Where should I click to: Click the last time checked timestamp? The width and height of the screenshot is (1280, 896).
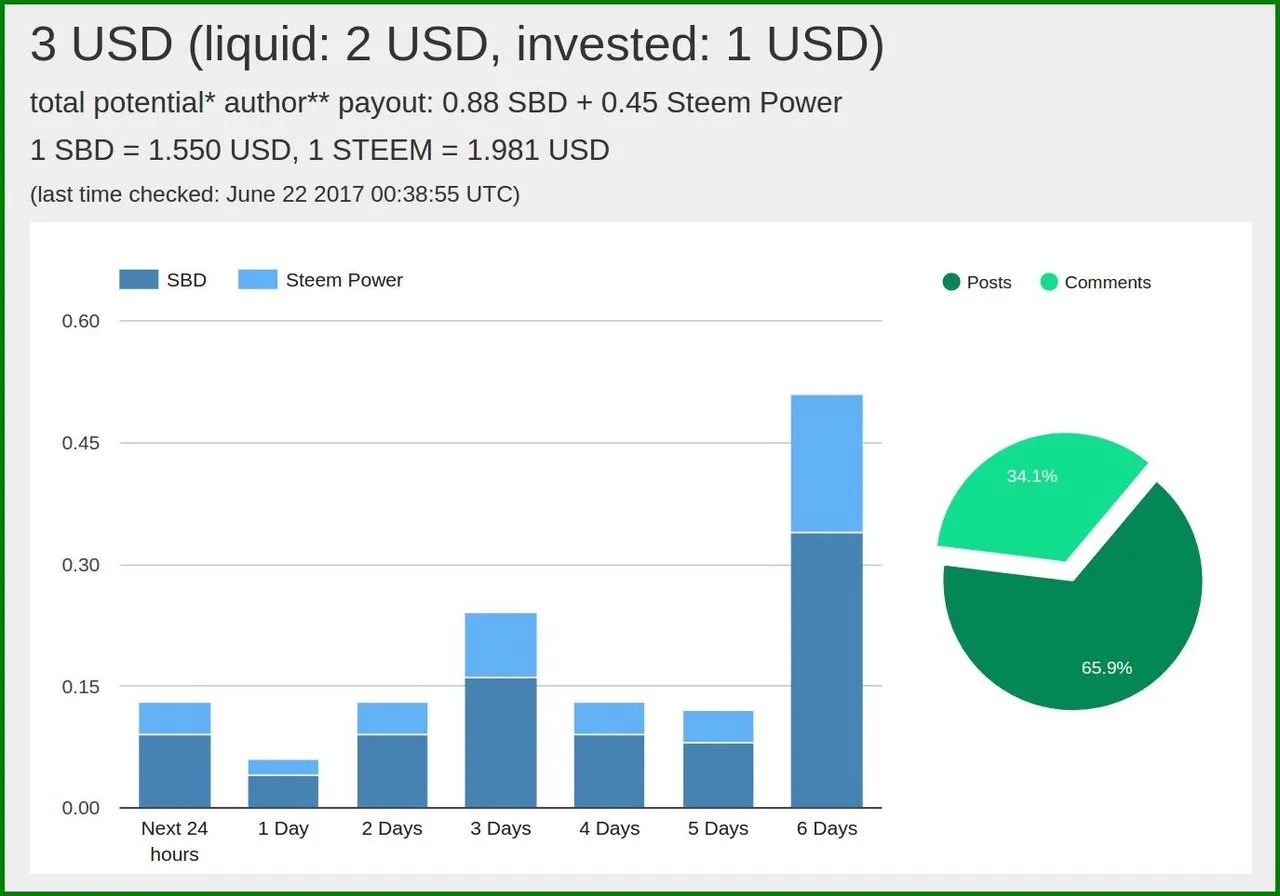coord(275,194)
